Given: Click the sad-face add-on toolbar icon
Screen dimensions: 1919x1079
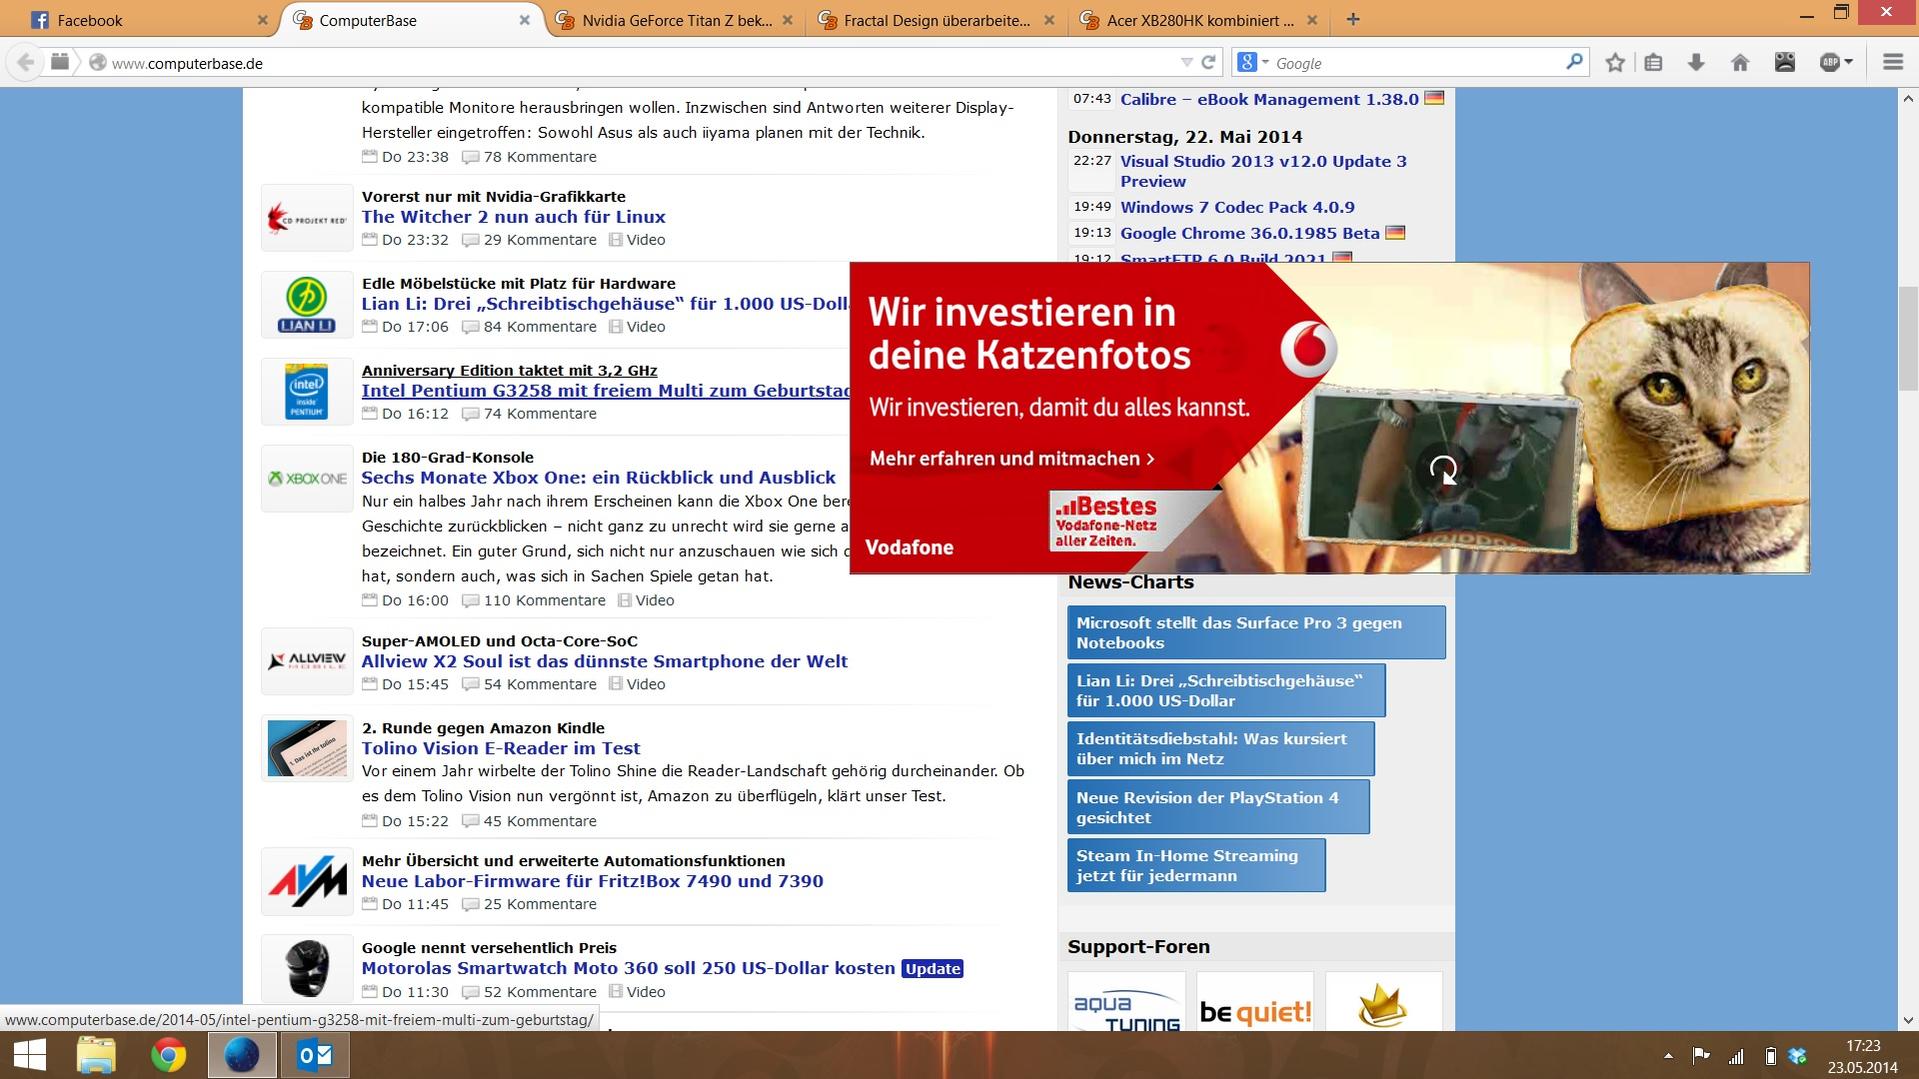Looking at the screenshot, I should pyautogui.click(x=1785, y=62).
